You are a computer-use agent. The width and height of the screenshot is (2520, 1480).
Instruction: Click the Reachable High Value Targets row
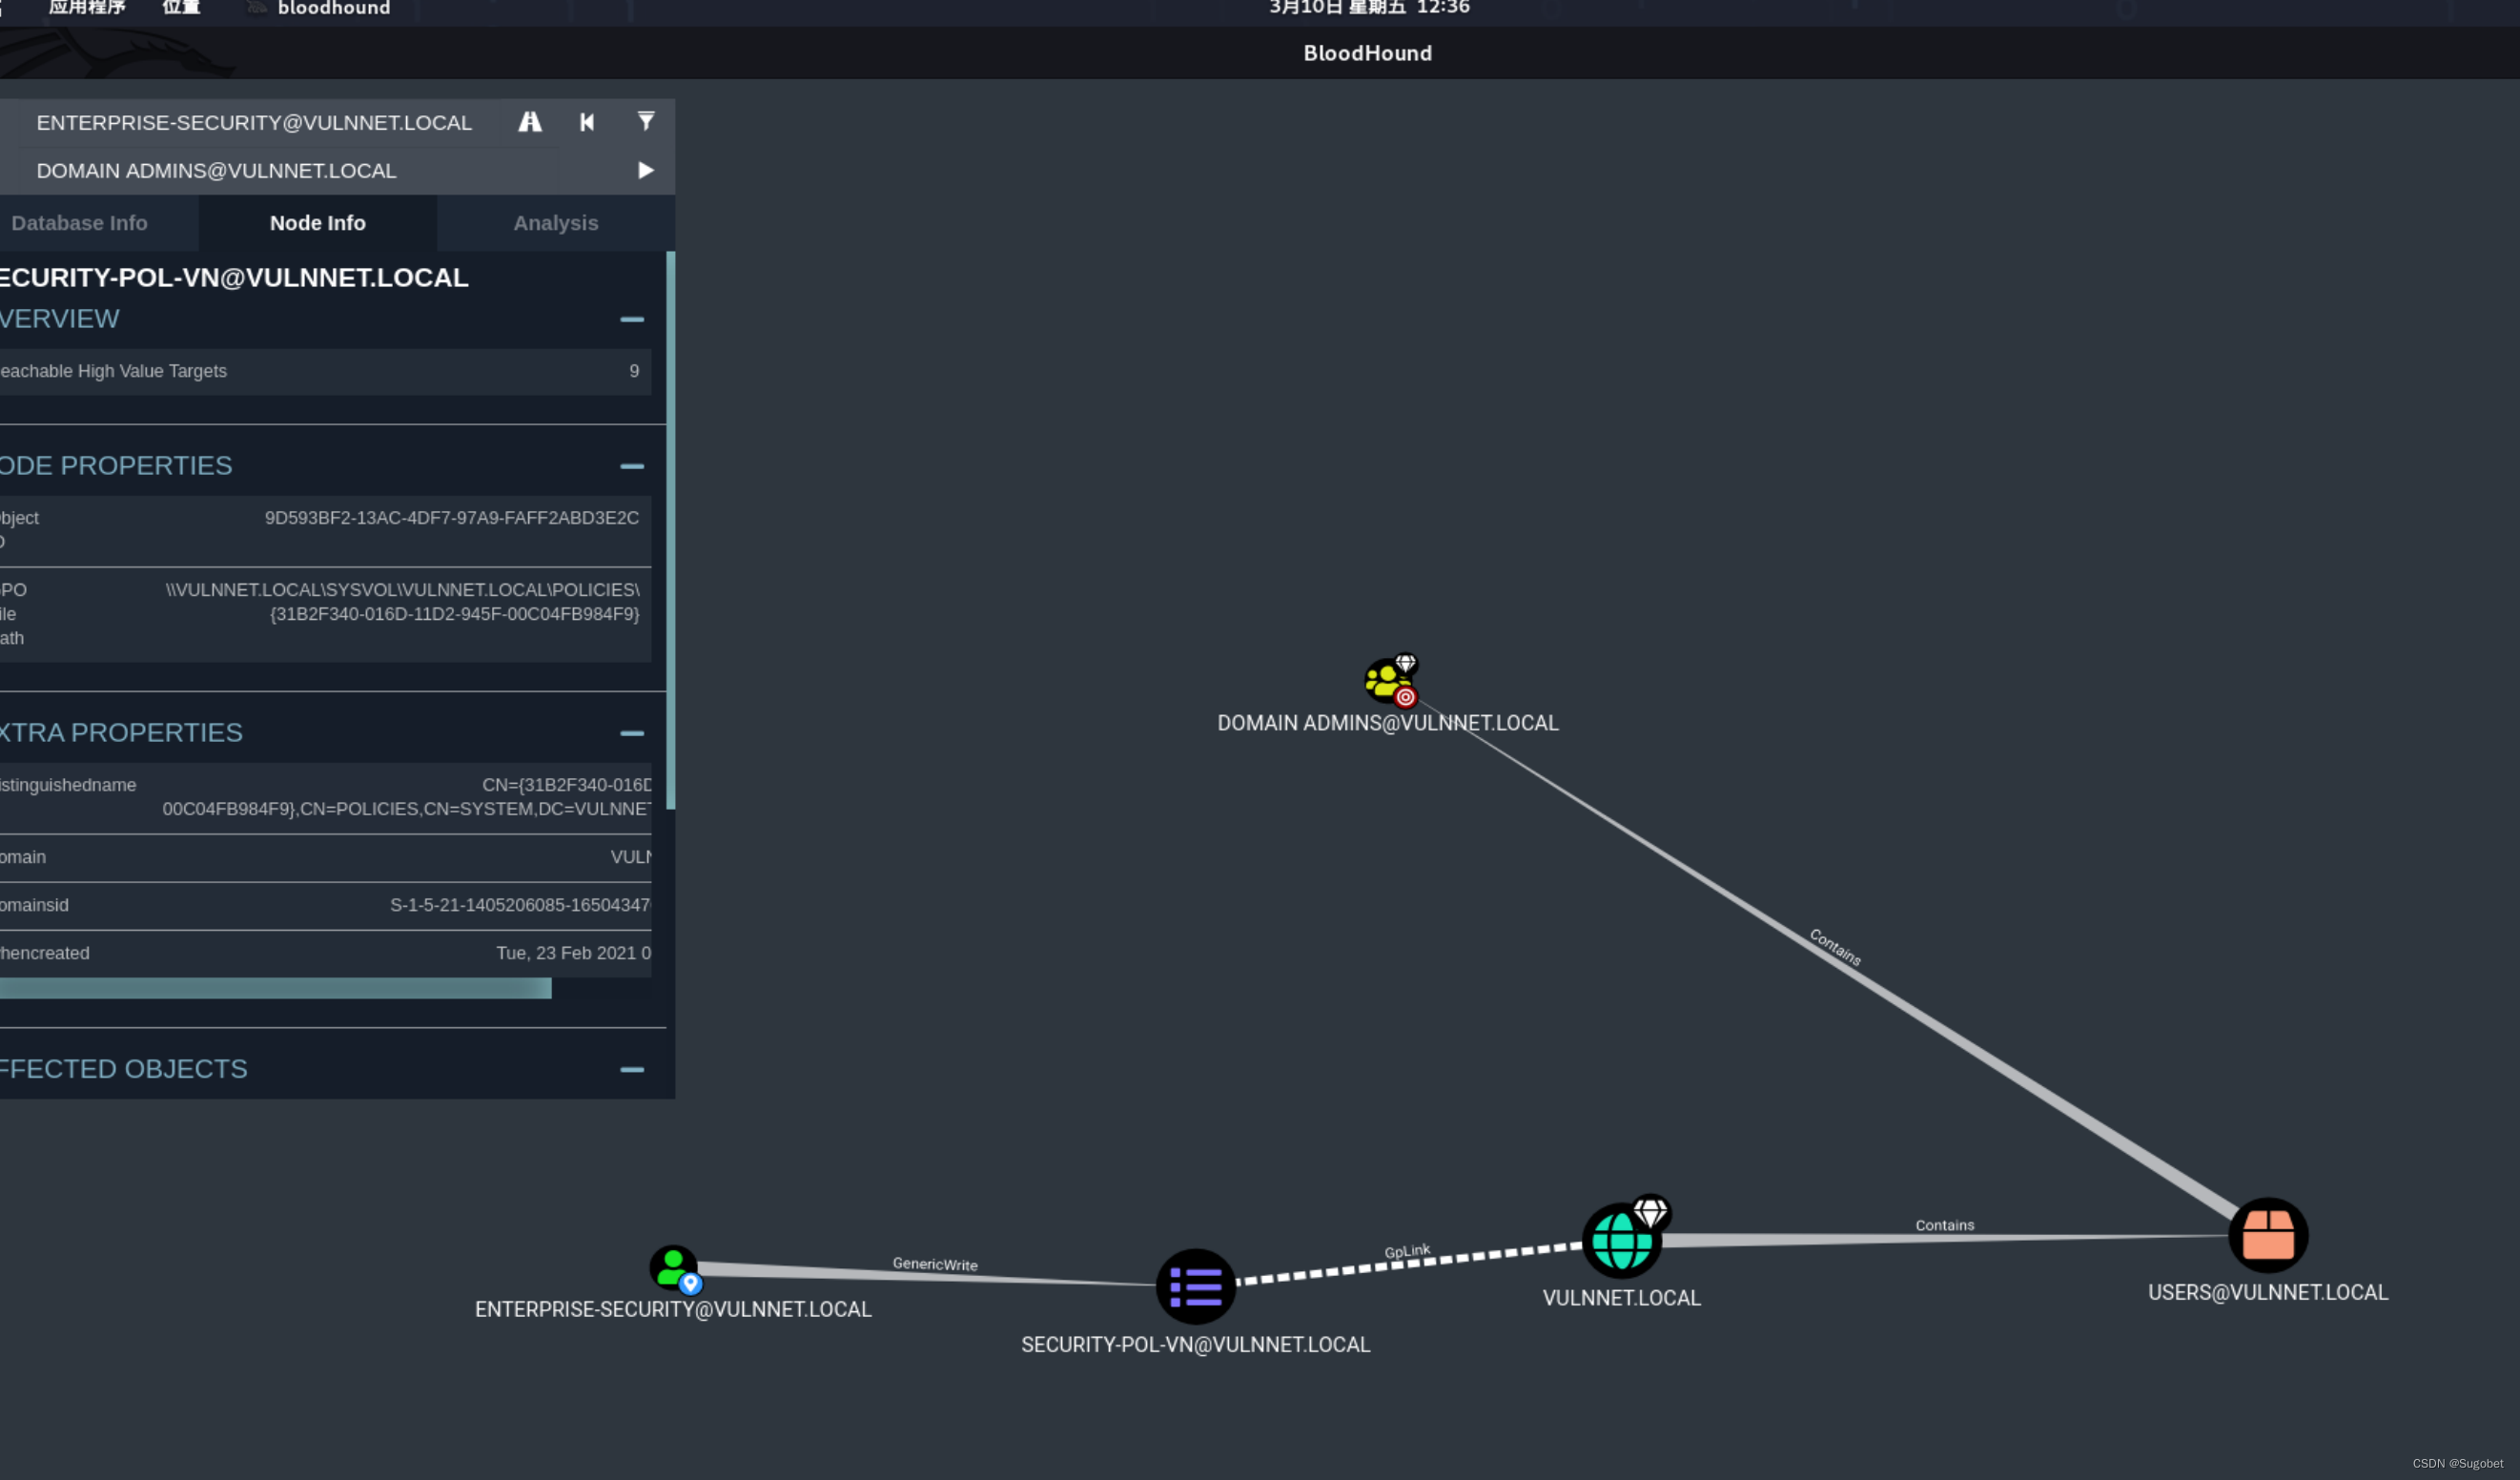(x=325, y=371)
